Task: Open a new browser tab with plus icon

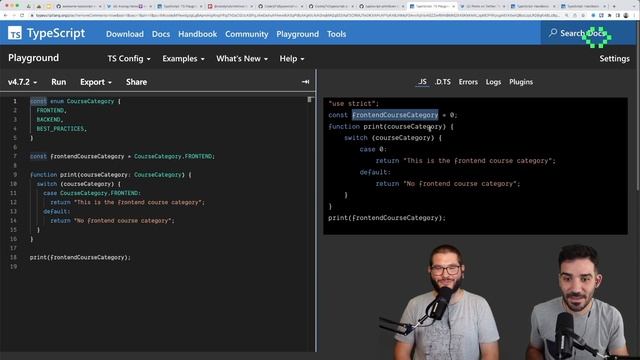Action: tap(614, 6)
